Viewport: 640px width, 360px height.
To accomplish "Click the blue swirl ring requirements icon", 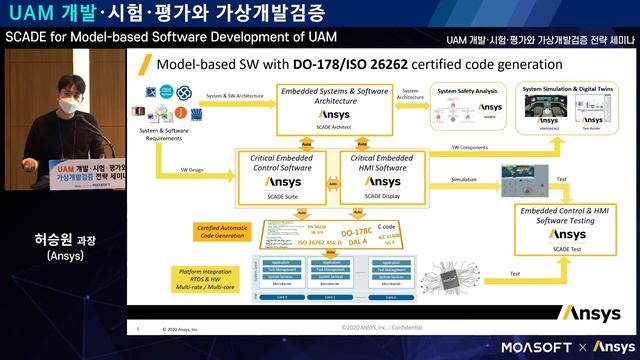I will click(x=184, y=93).
